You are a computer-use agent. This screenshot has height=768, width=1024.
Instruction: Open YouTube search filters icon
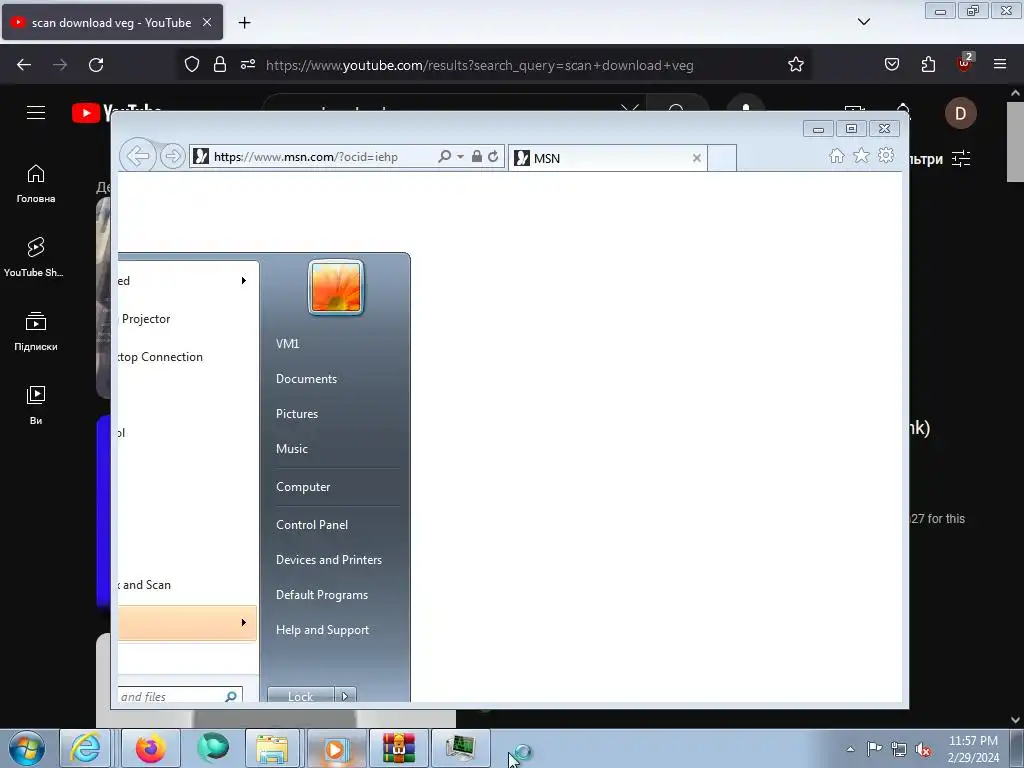click(961, 159)
